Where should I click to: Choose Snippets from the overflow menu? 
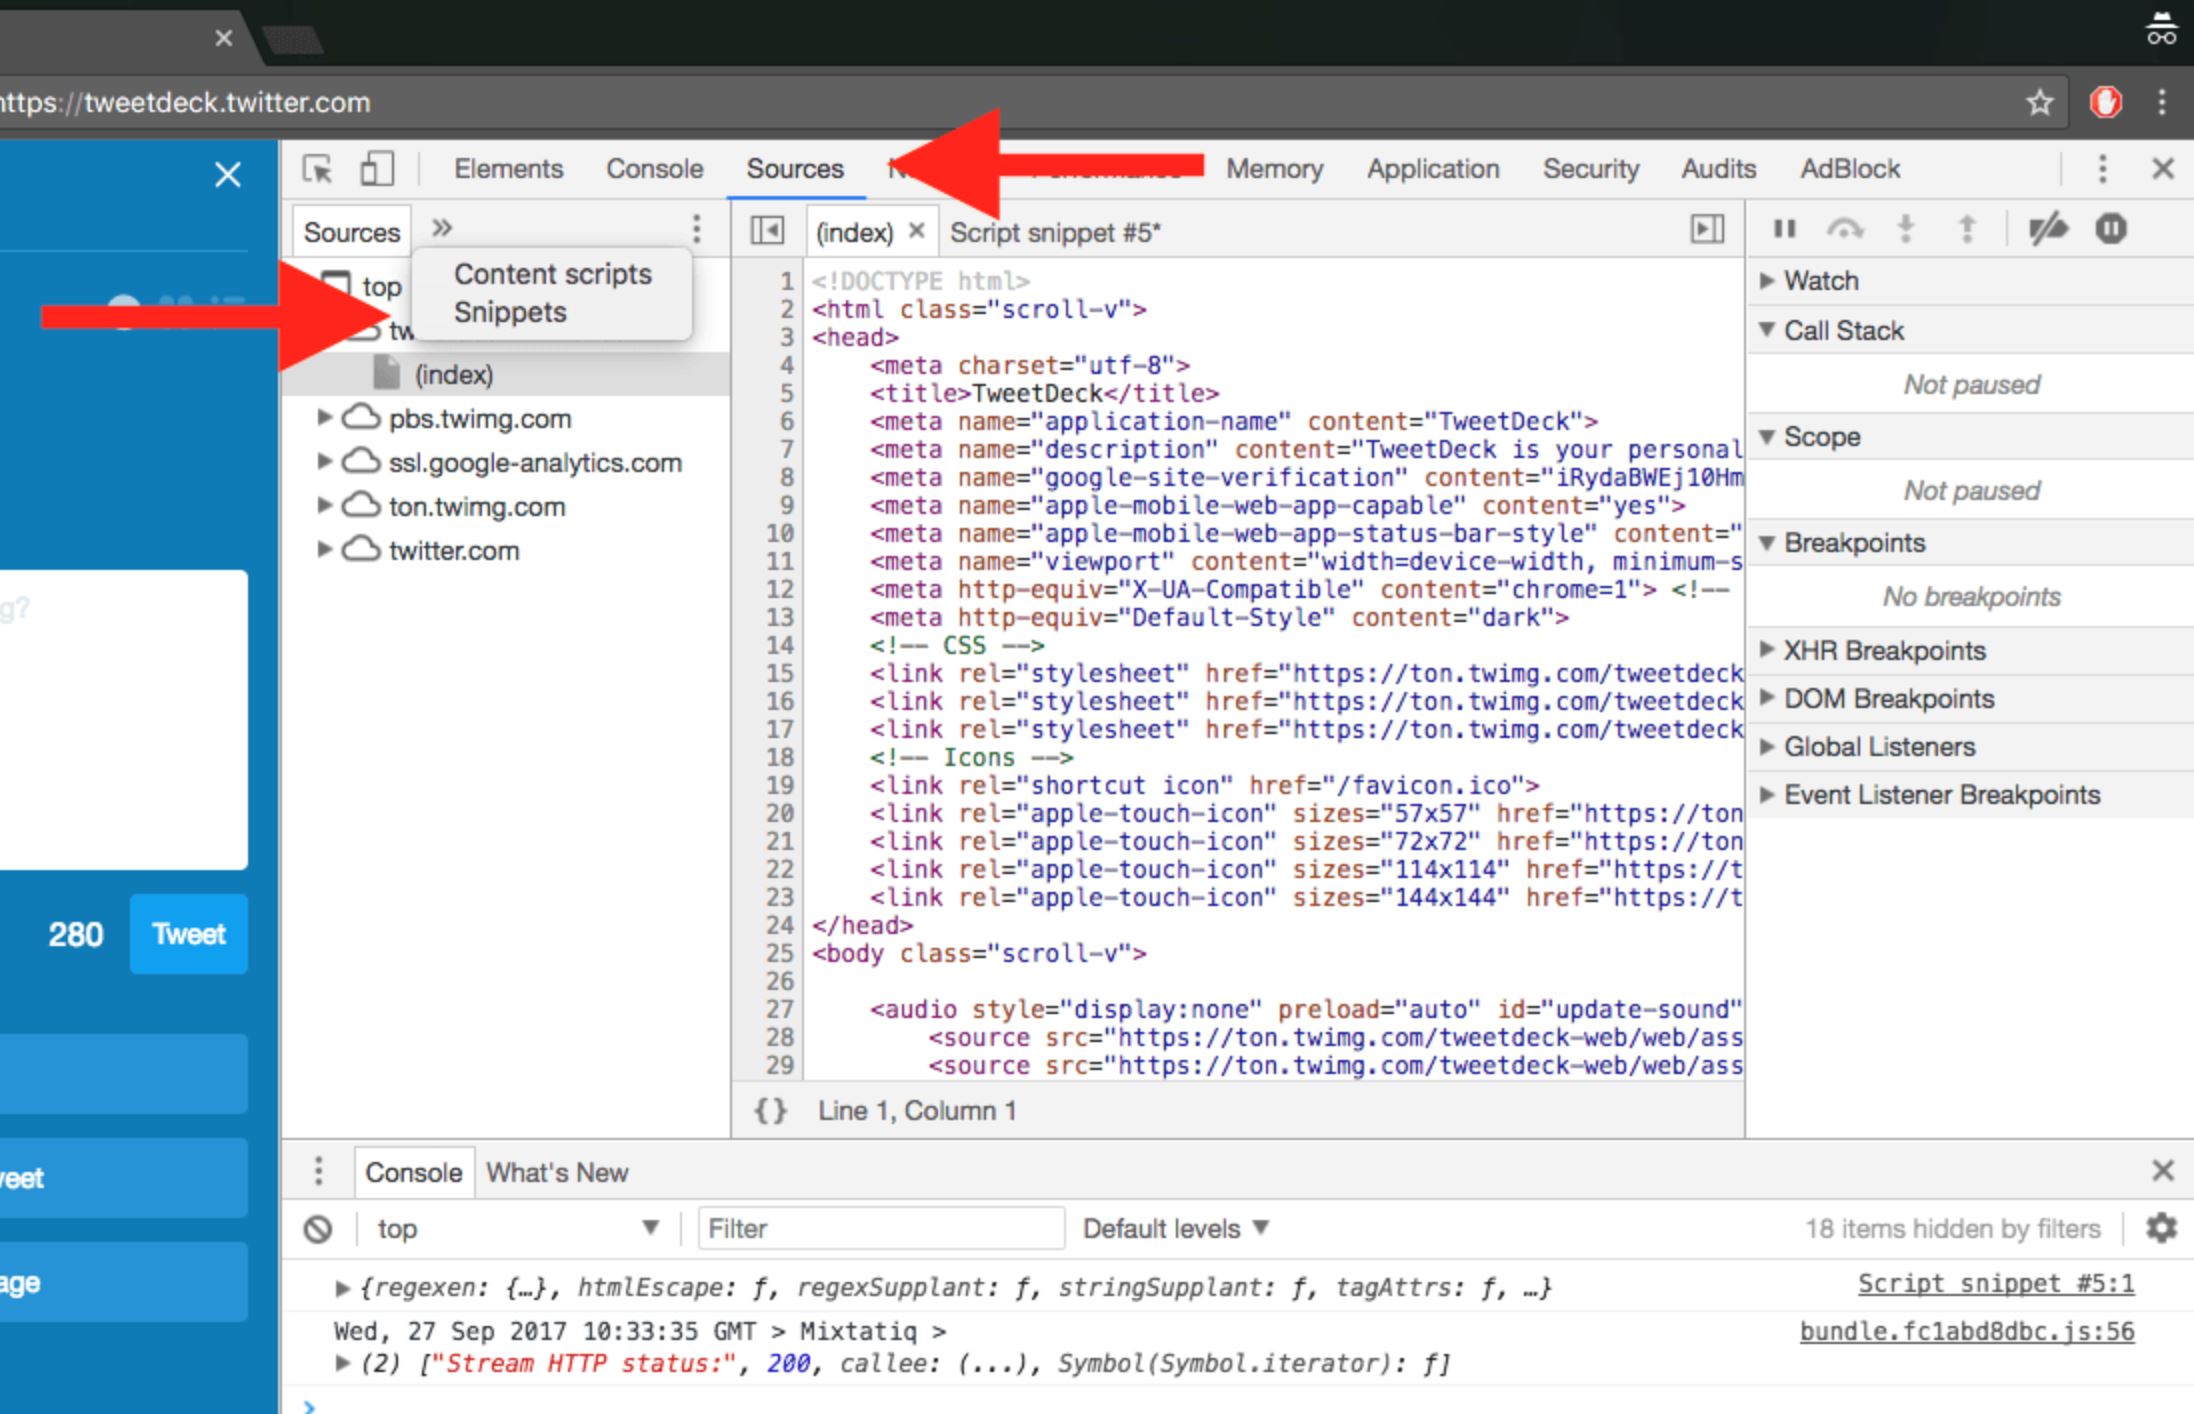pyautogui.click(x=510, y=312)
